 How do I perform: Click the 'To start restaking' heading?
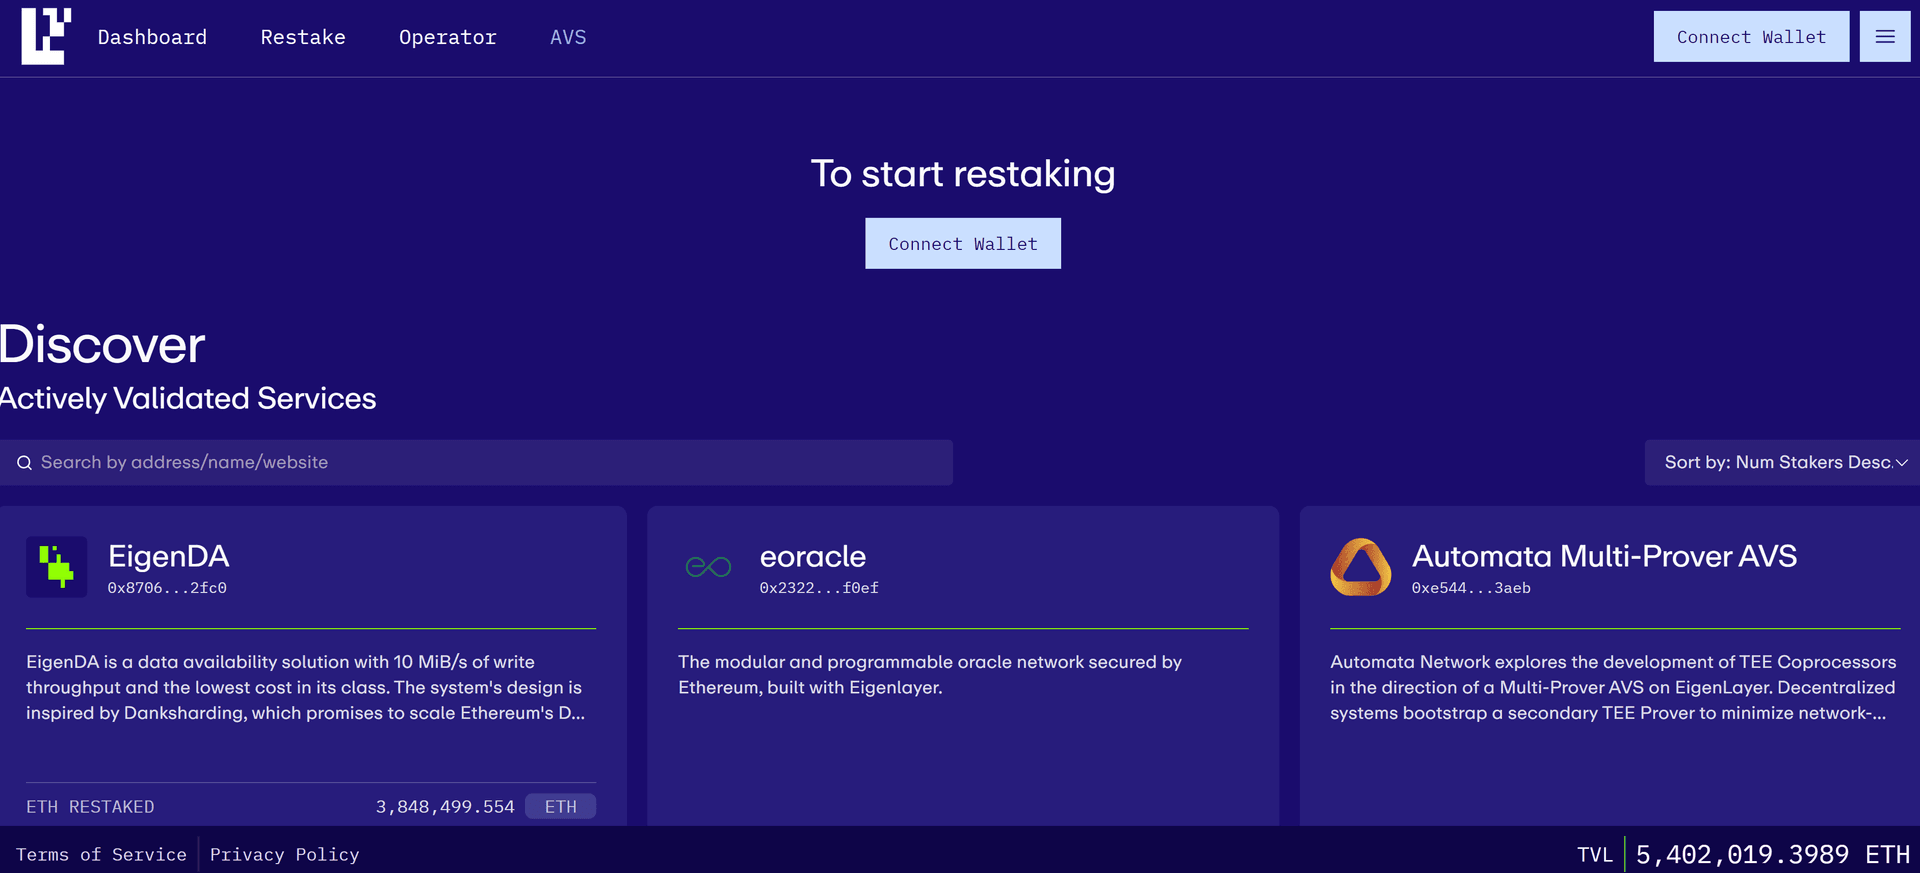963,174
